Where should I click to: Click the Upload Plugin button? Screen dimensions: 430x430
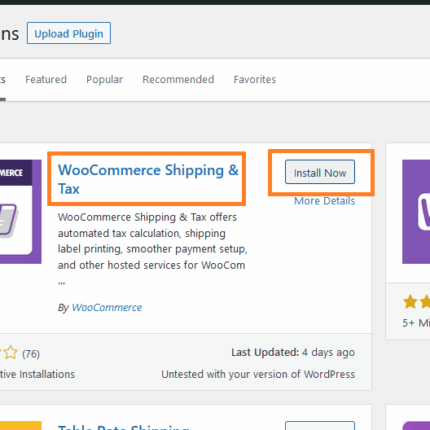(x=69, y=33)
